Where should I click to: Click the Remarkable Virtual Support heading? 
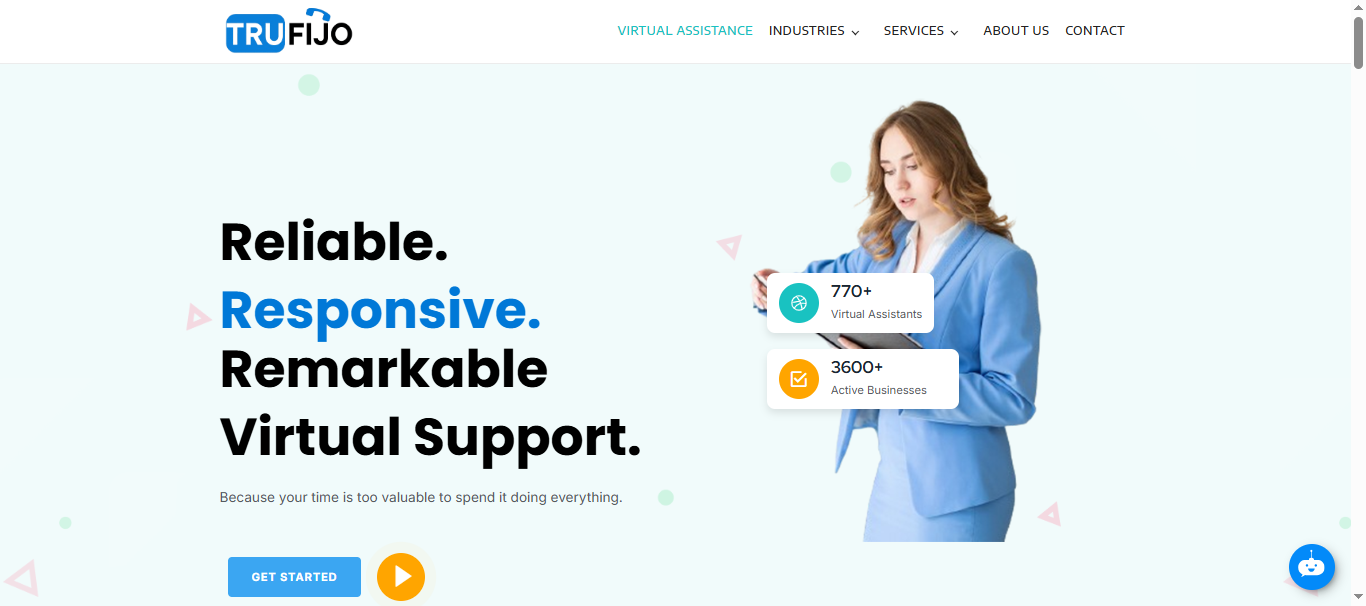(430, 403)
